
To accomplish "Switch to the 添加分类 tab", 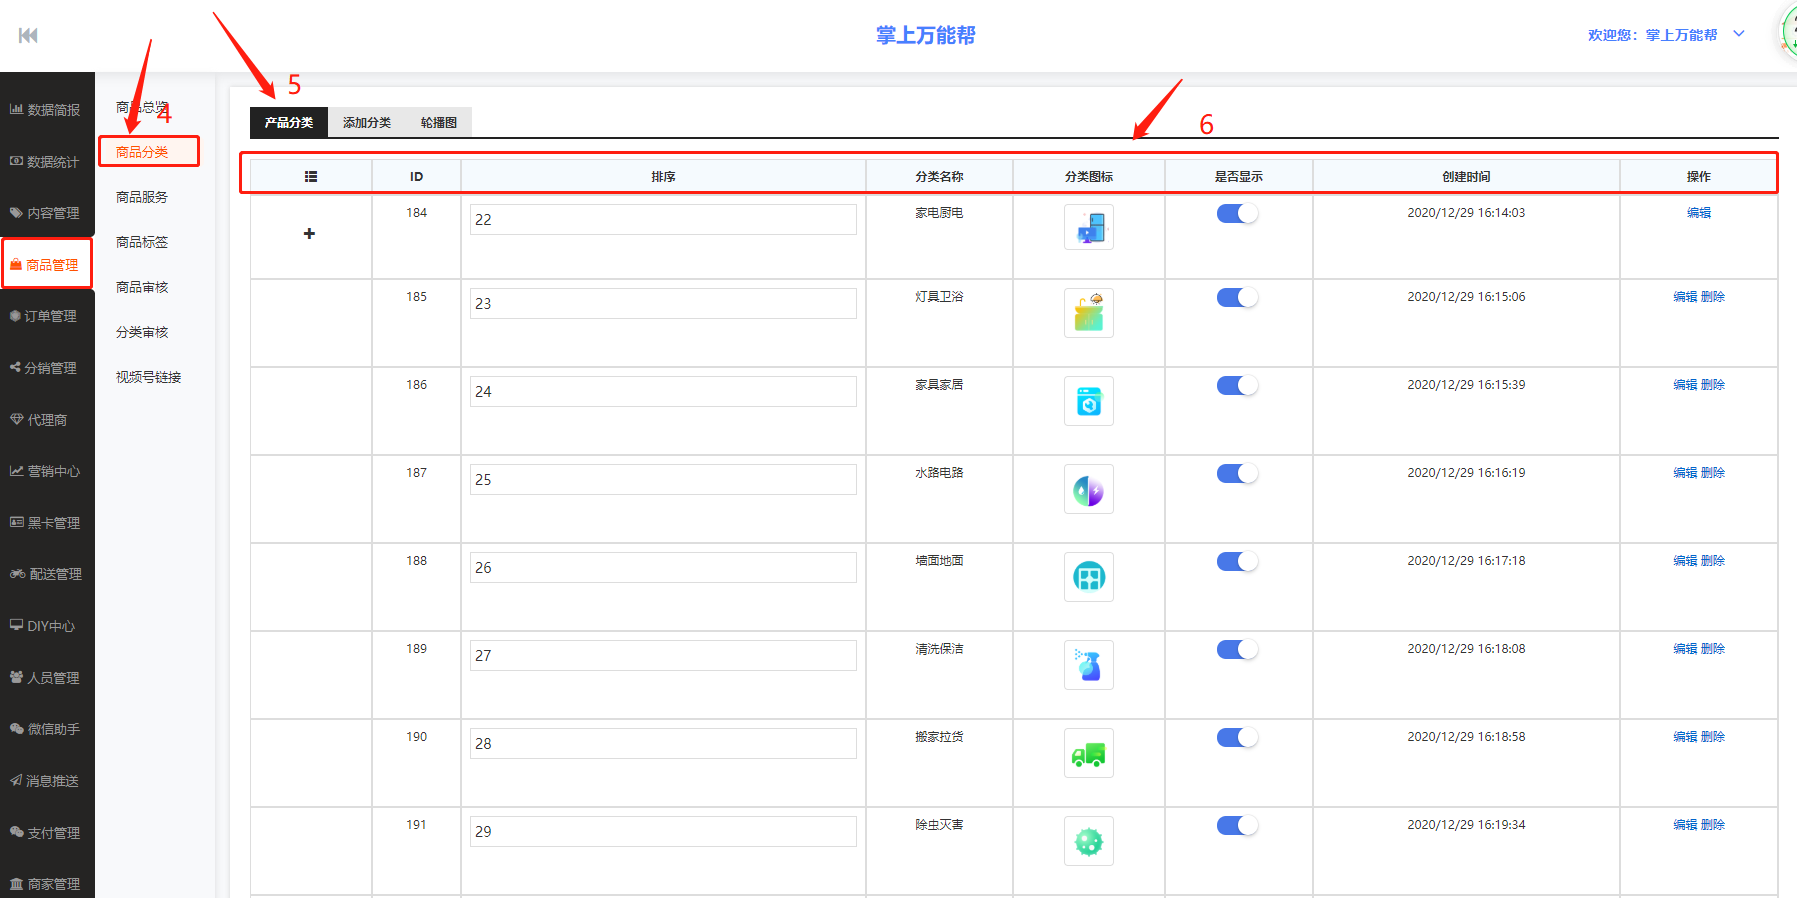I will pyautogui.click(x=367, y=123).
